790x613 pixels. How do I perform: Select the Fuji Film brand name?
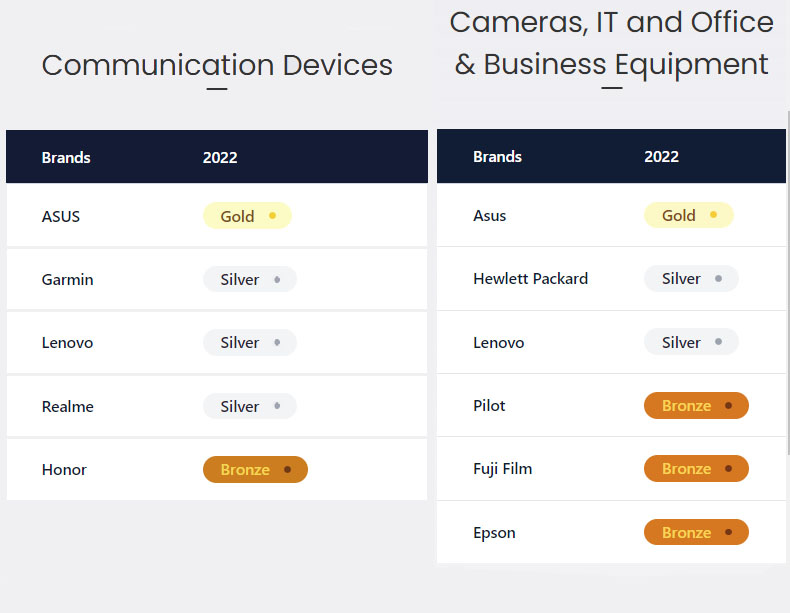pos(502,469)
